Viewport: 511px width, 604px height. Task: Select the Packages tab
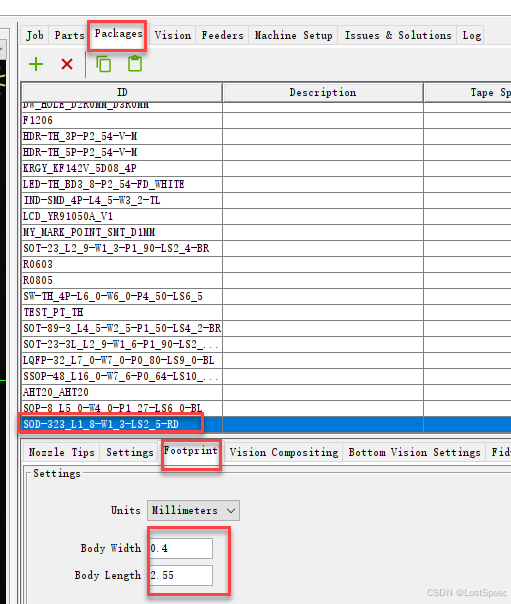point(118,34)
